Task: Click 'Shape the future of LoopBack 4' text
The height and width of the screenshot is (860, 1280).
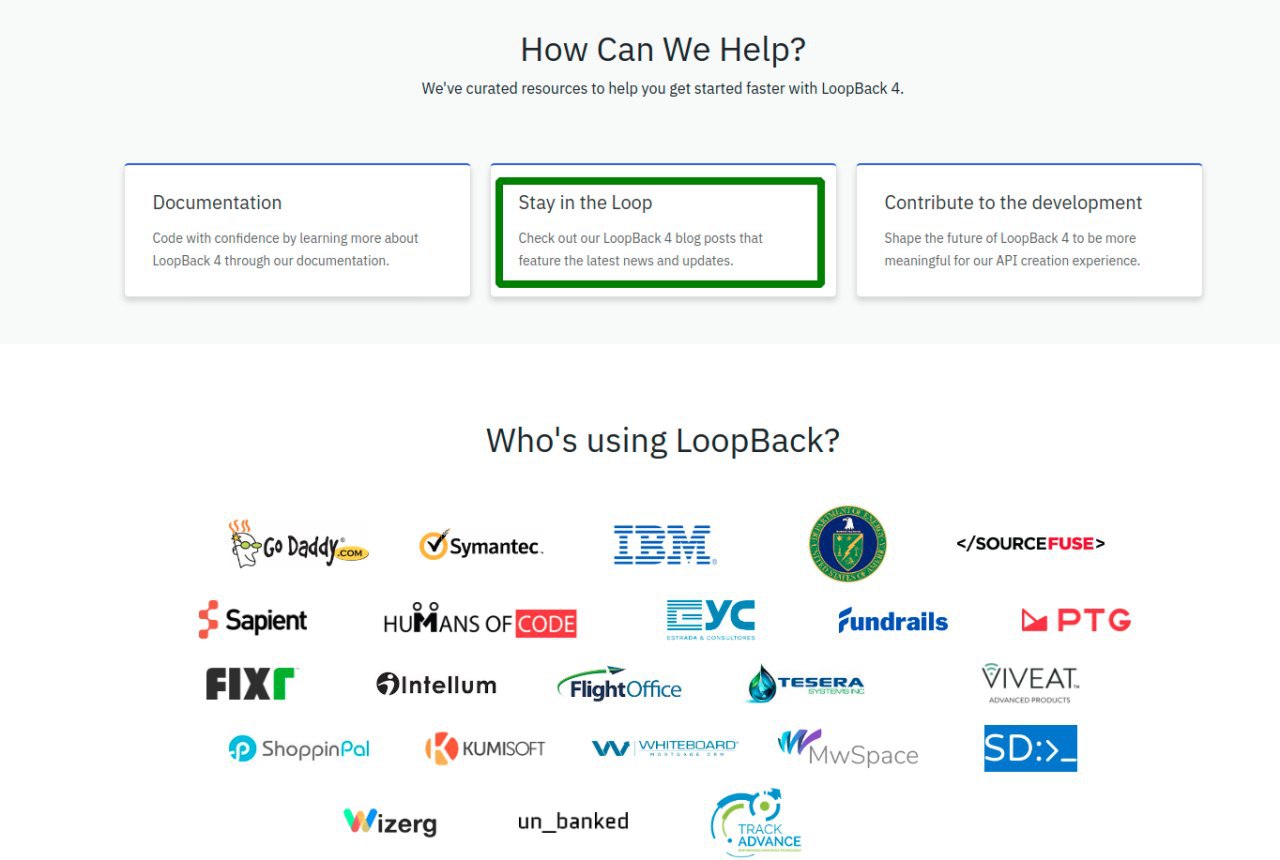Action: pos(1012,249)
